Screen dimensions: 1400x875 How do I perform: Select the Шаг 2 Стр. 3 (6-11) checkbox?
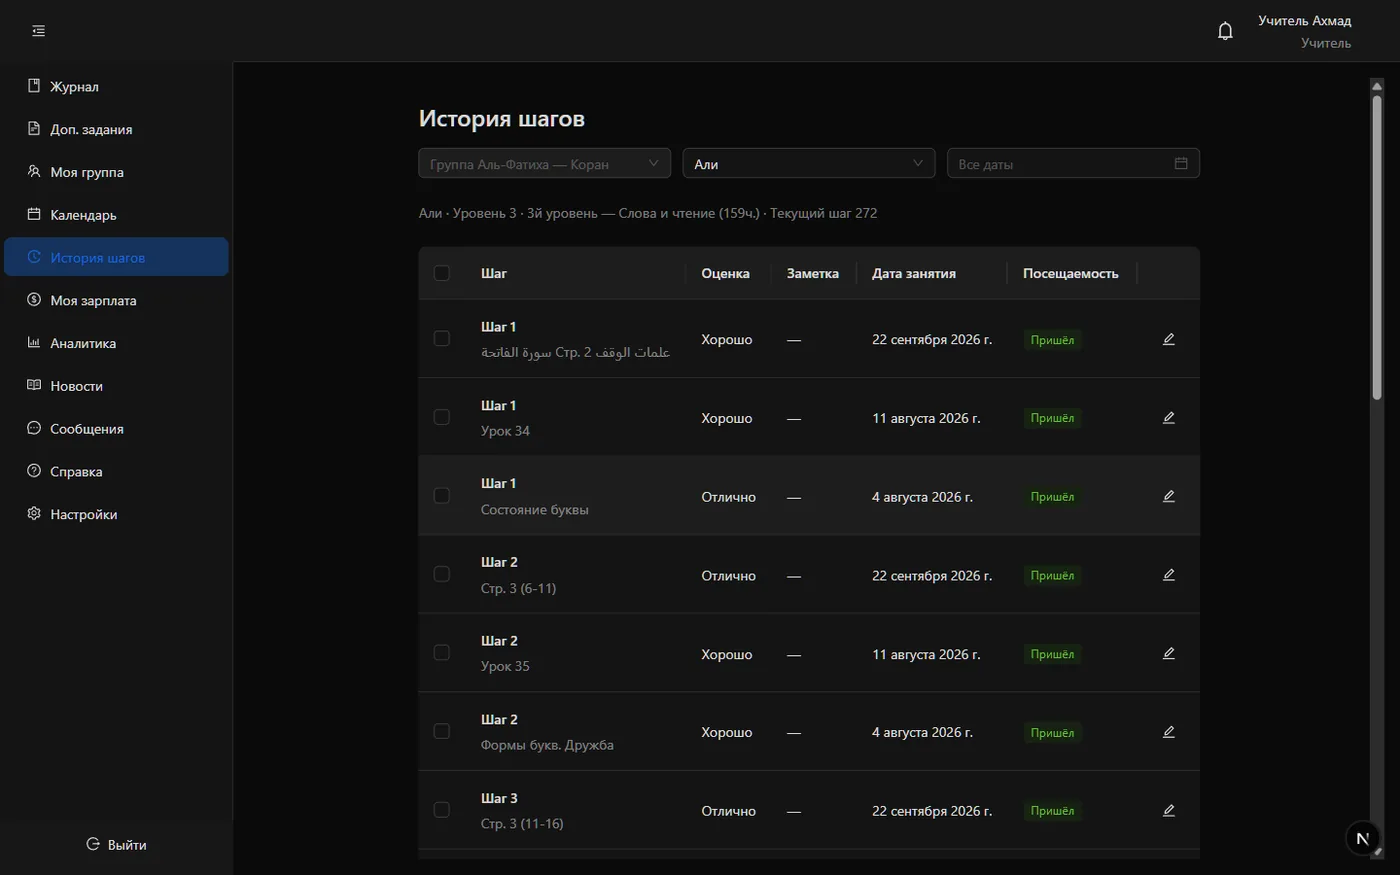click(442, 574)
